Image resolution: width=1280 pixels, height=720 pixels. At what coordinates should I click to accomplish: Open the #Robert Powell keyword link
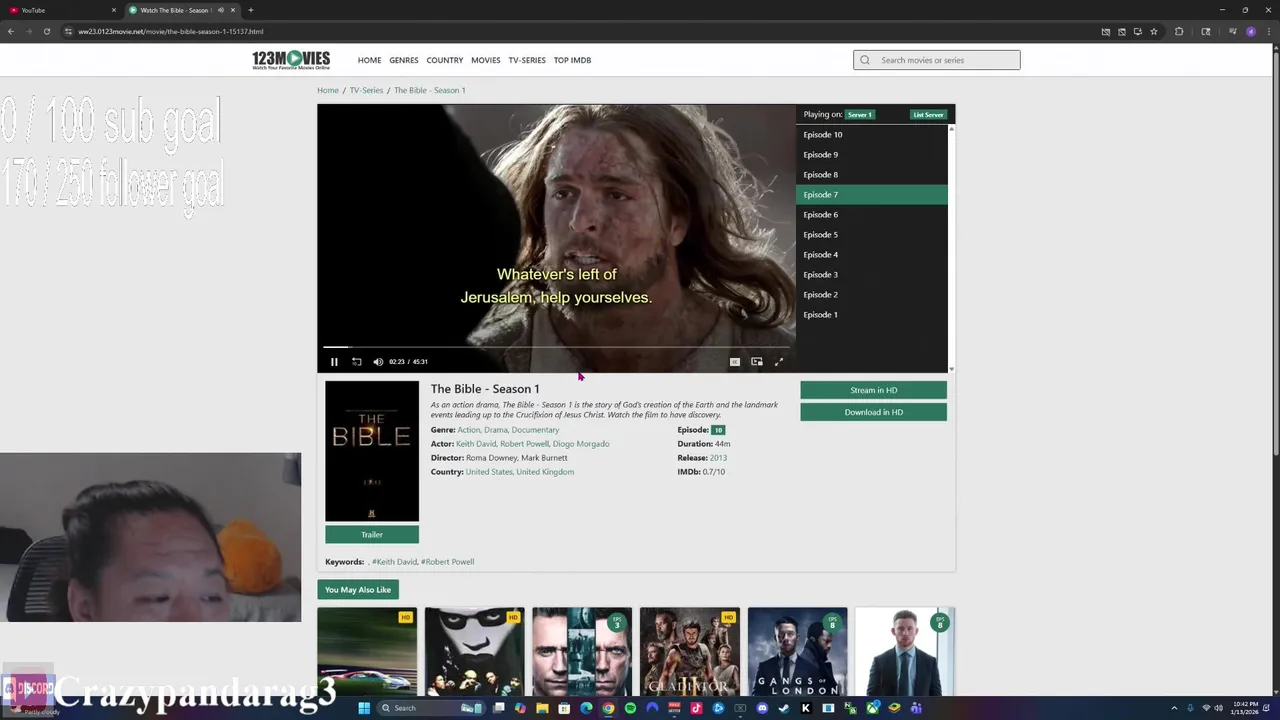tap(447, 562)
